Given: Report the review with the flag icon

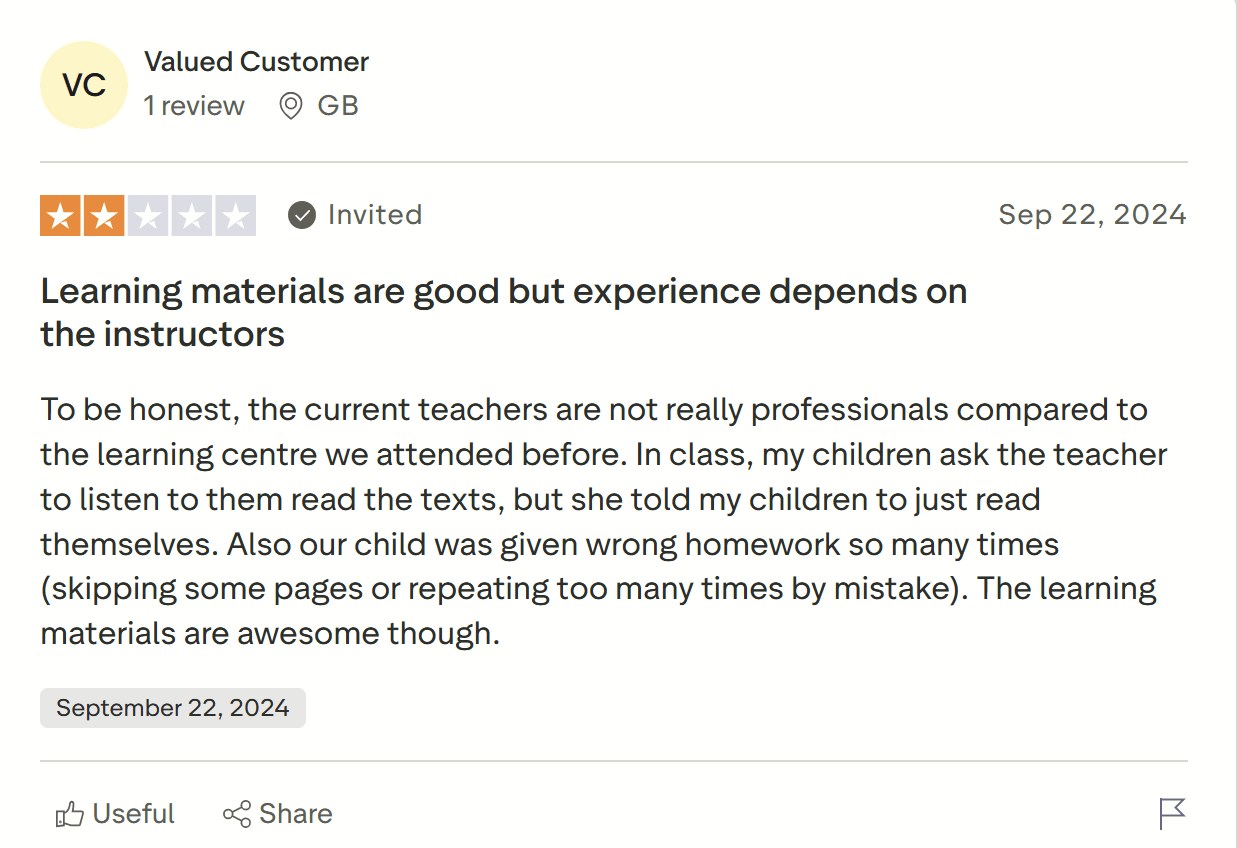Looking at the screenshot, I should click(1172, 813).
